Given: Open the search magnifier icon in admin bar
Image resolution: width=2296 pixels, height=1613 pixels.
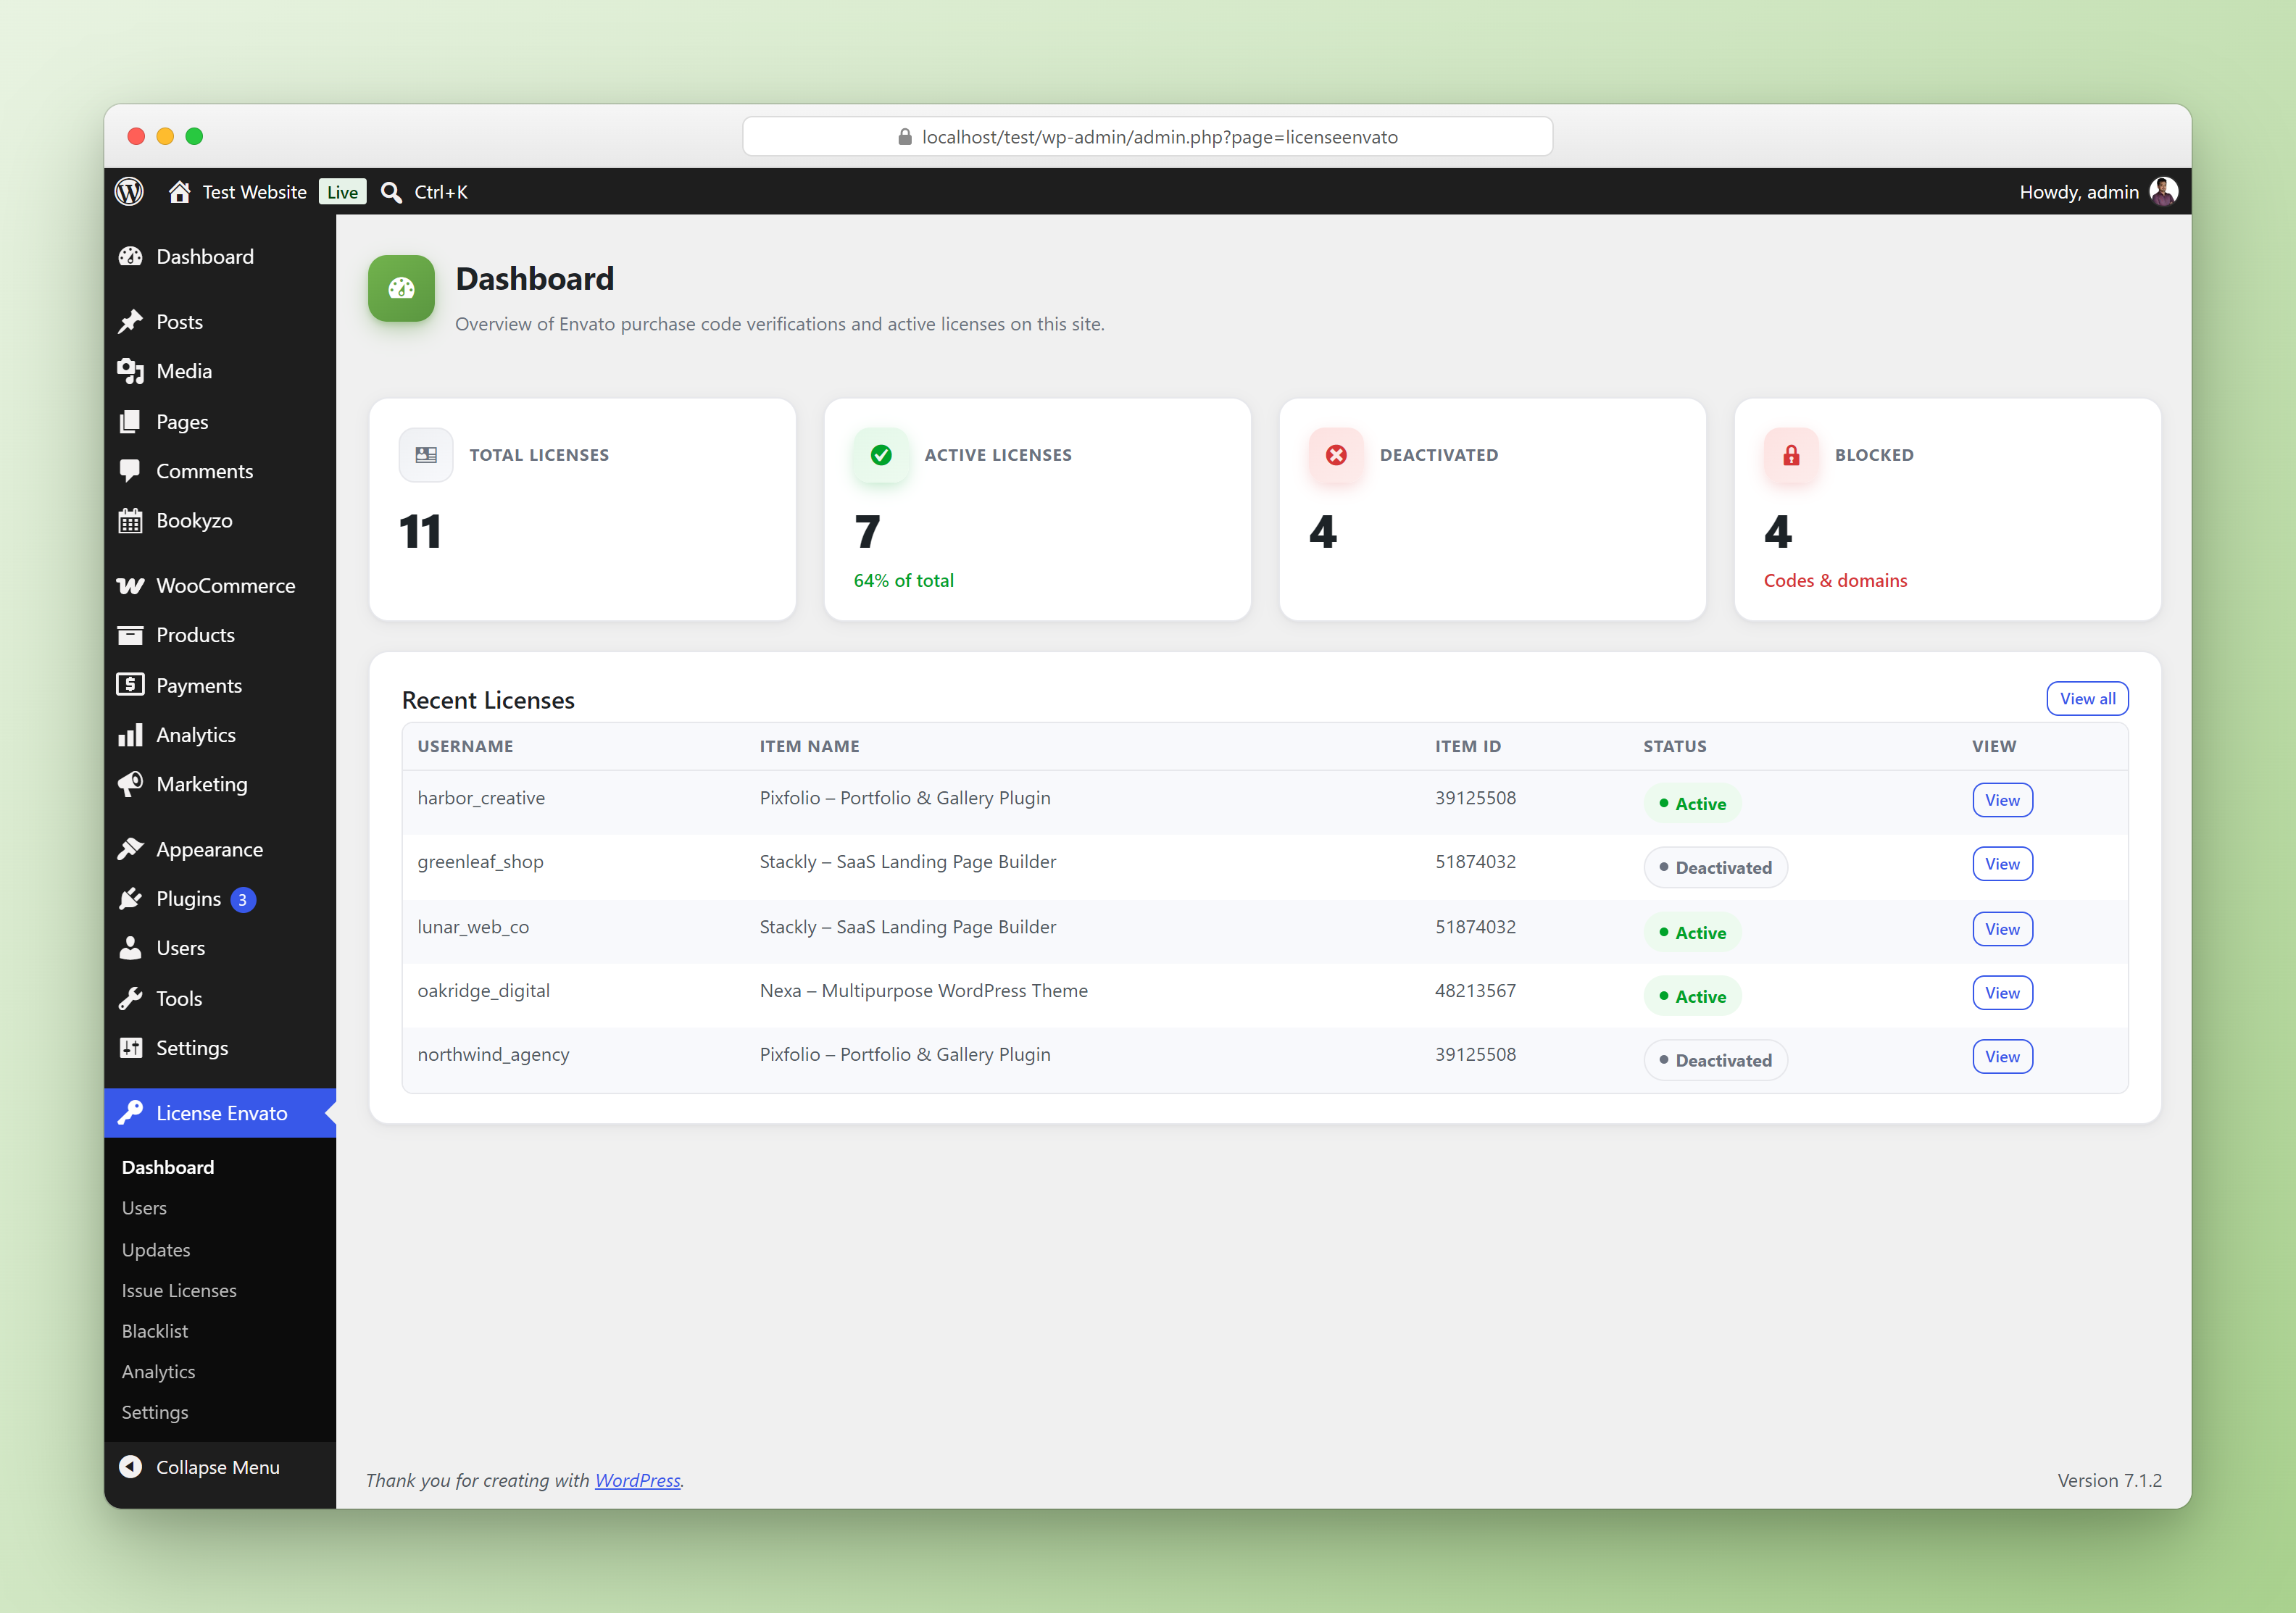Looking at the screenshot, I should pyautogui.click(x=391, y=192).
